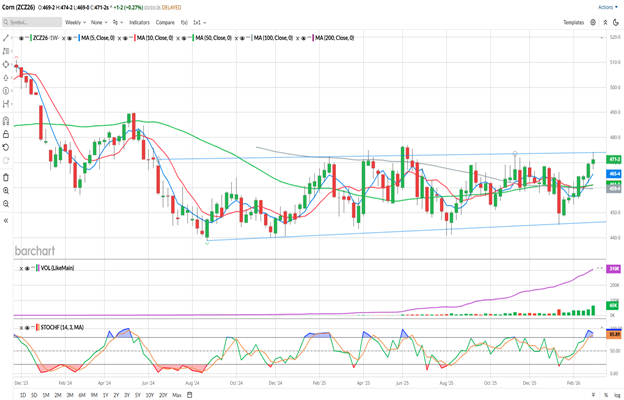Toggle visibility of MA (5, Close, 0)

(x=69, y=38)
